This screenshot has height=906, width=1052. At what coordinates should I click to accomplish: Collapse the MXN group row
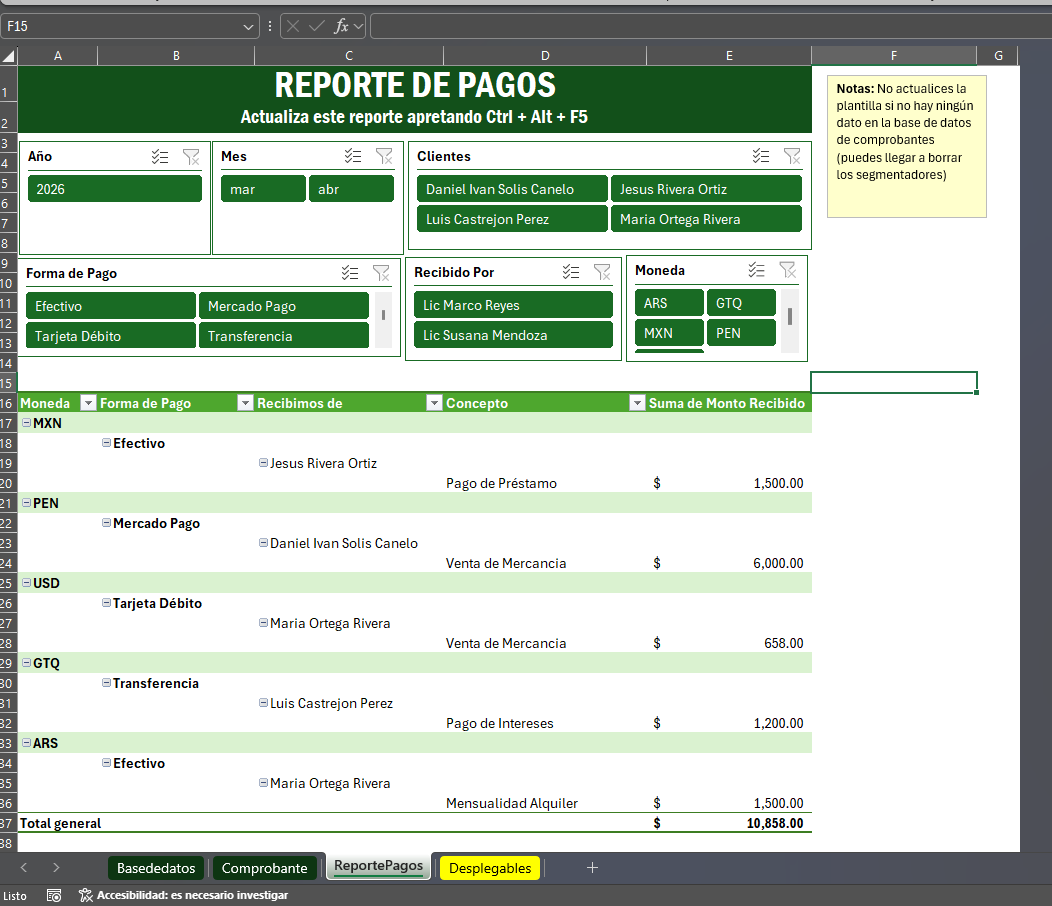pos(27,423)
